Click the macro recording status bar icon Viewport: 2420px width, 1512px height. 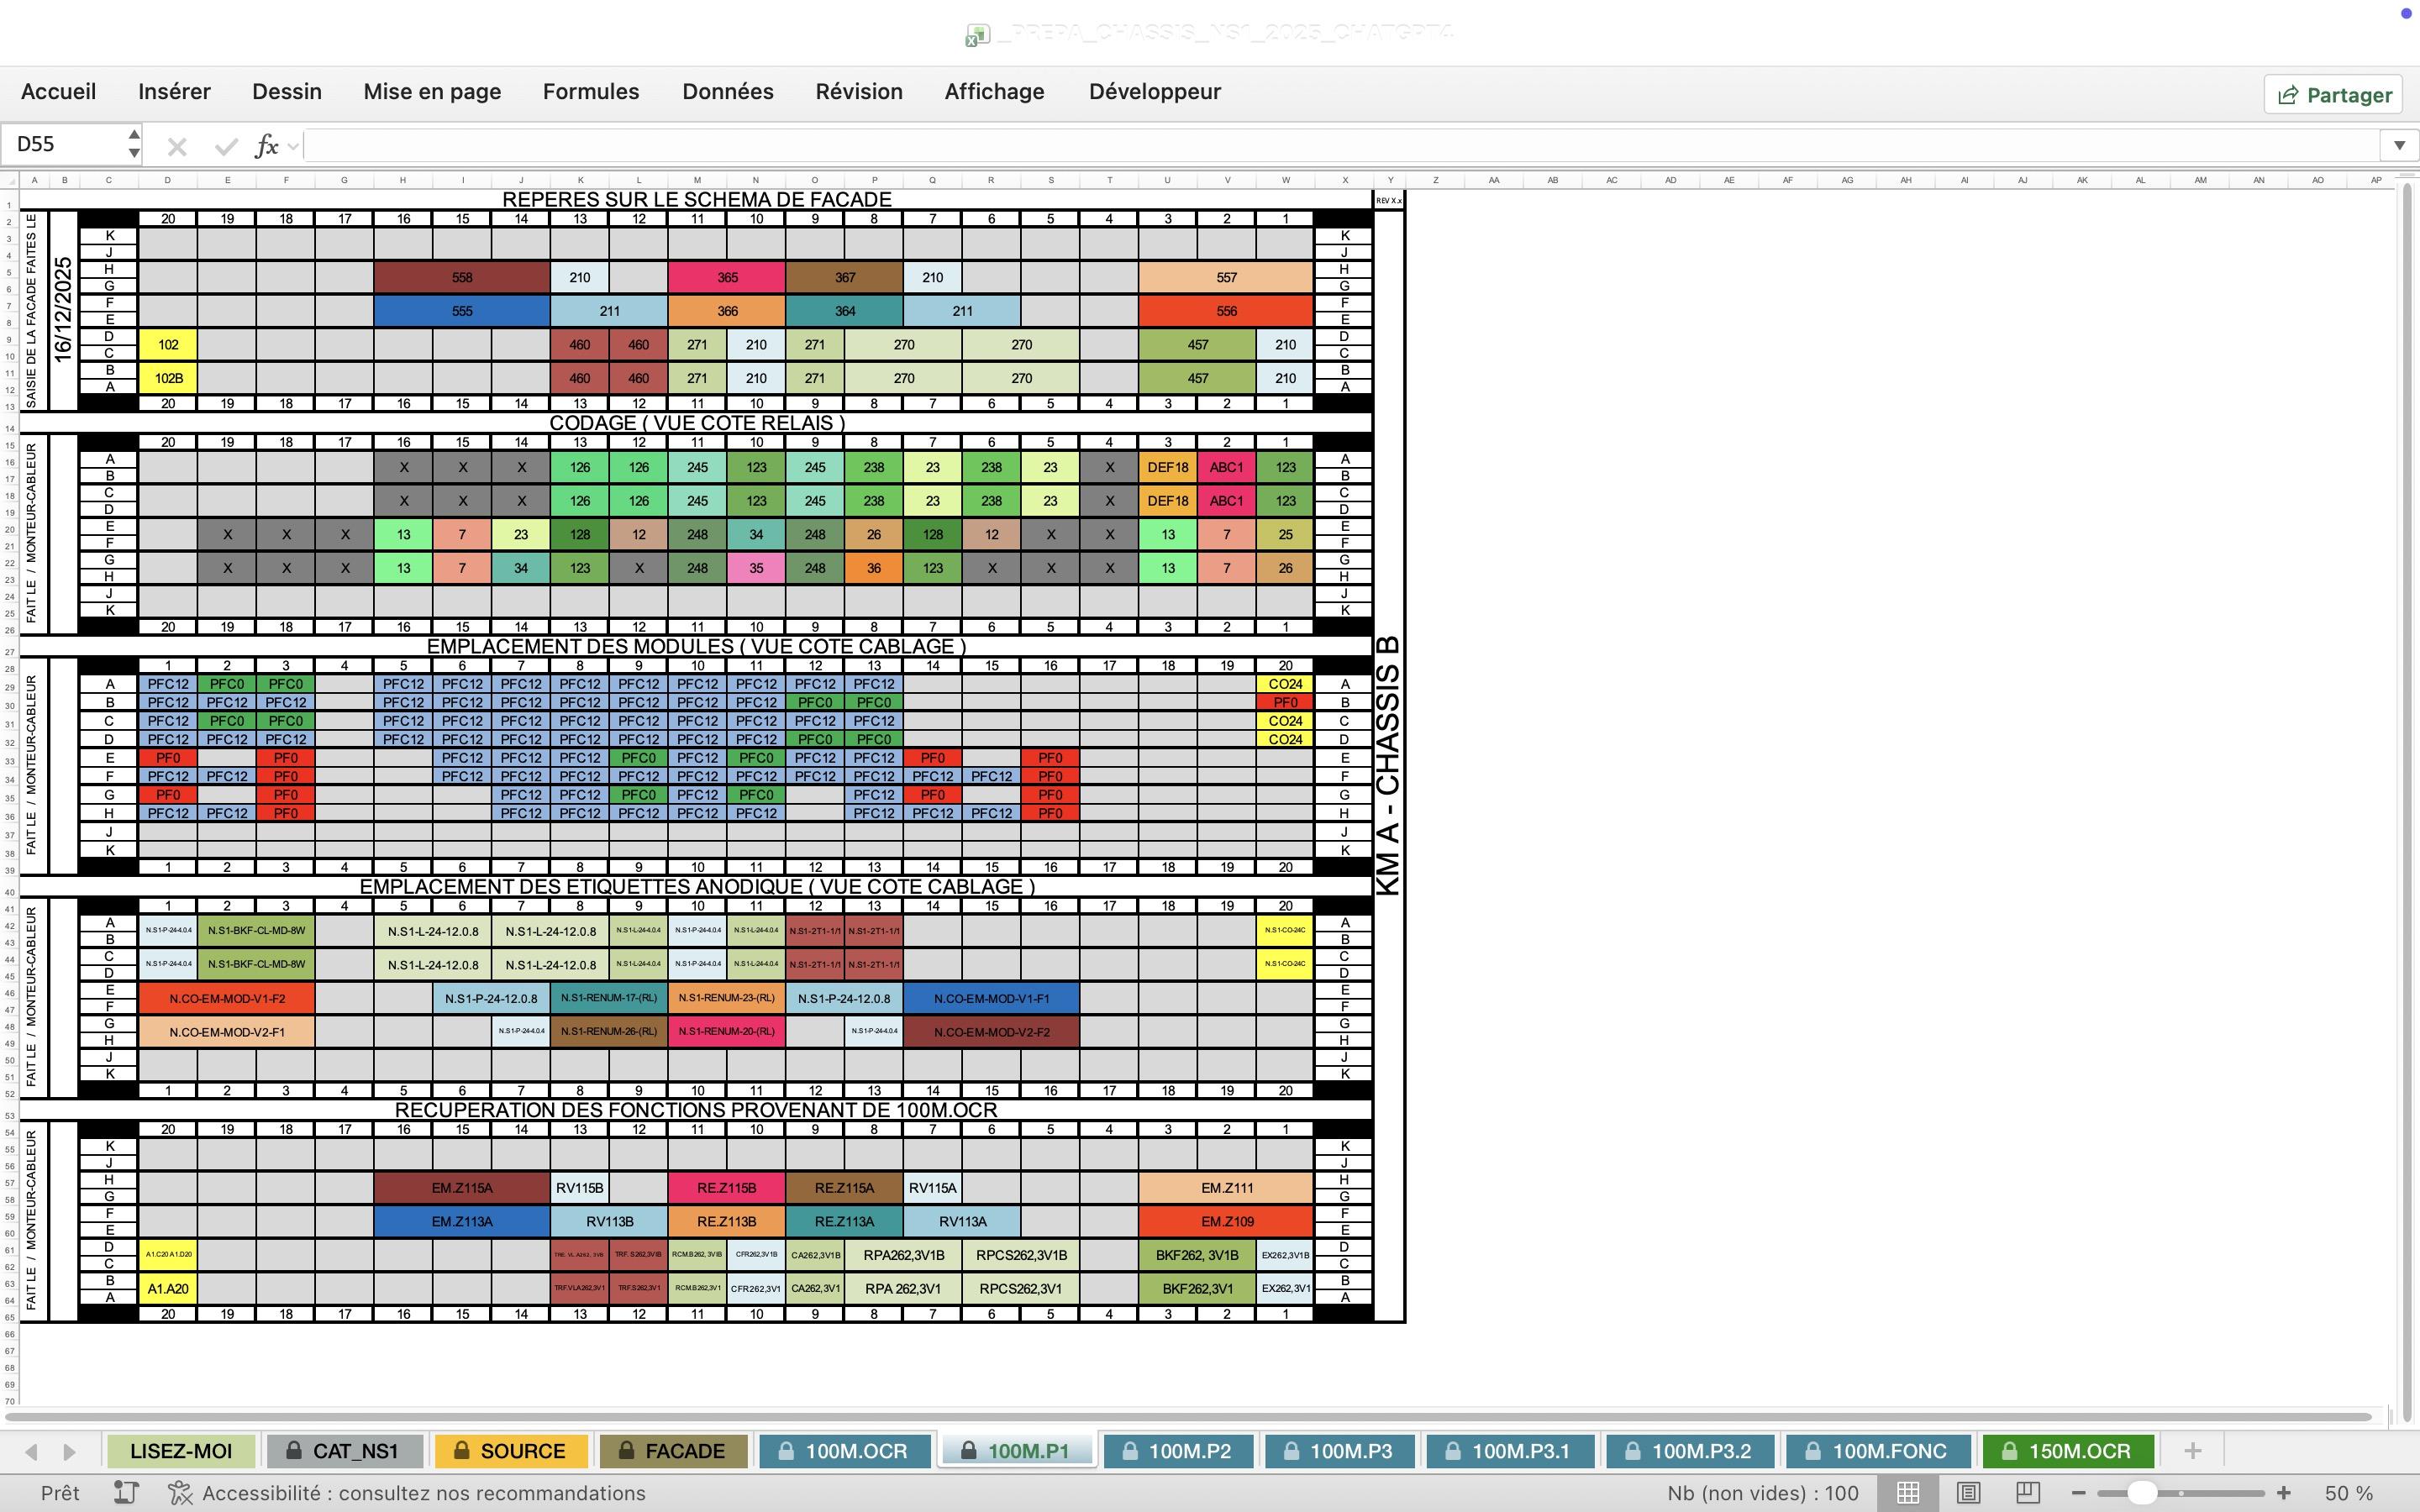pos(126,1493)
